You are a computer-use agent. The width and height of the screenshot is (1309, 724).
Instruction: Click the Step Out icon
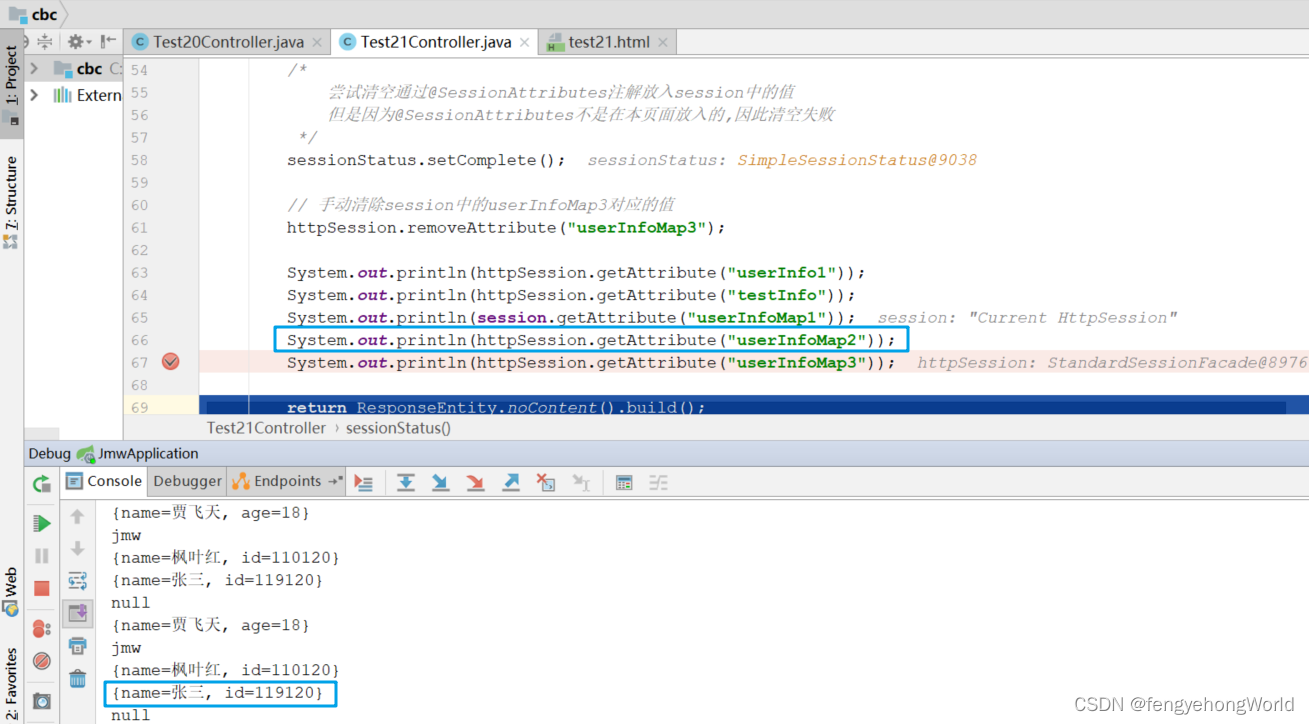tap(511, 483)
